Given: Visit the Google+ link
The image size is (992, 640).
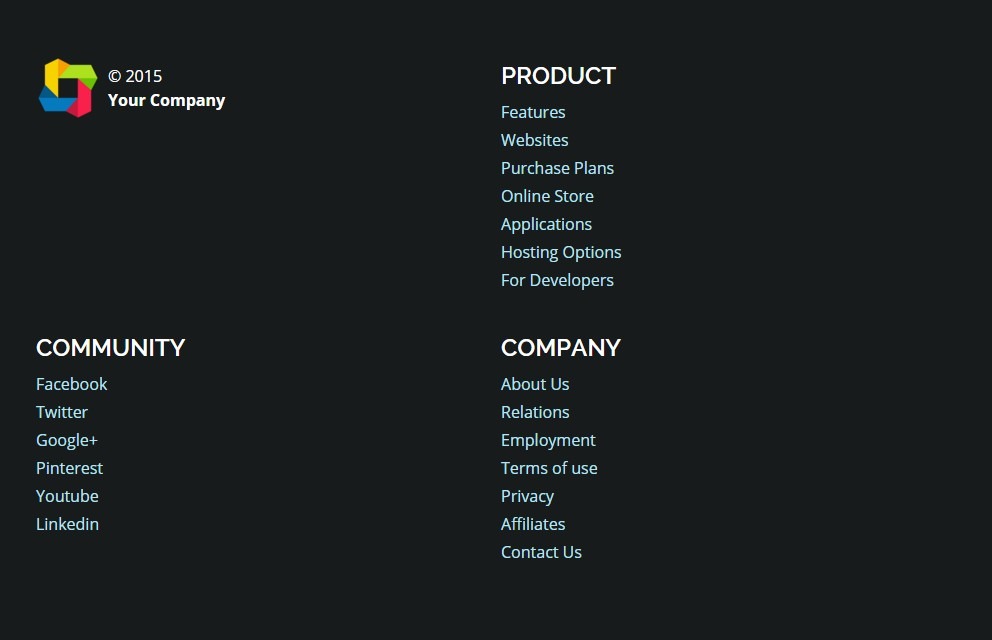Looking at the screenshot, I should click(x=66, y=440).
